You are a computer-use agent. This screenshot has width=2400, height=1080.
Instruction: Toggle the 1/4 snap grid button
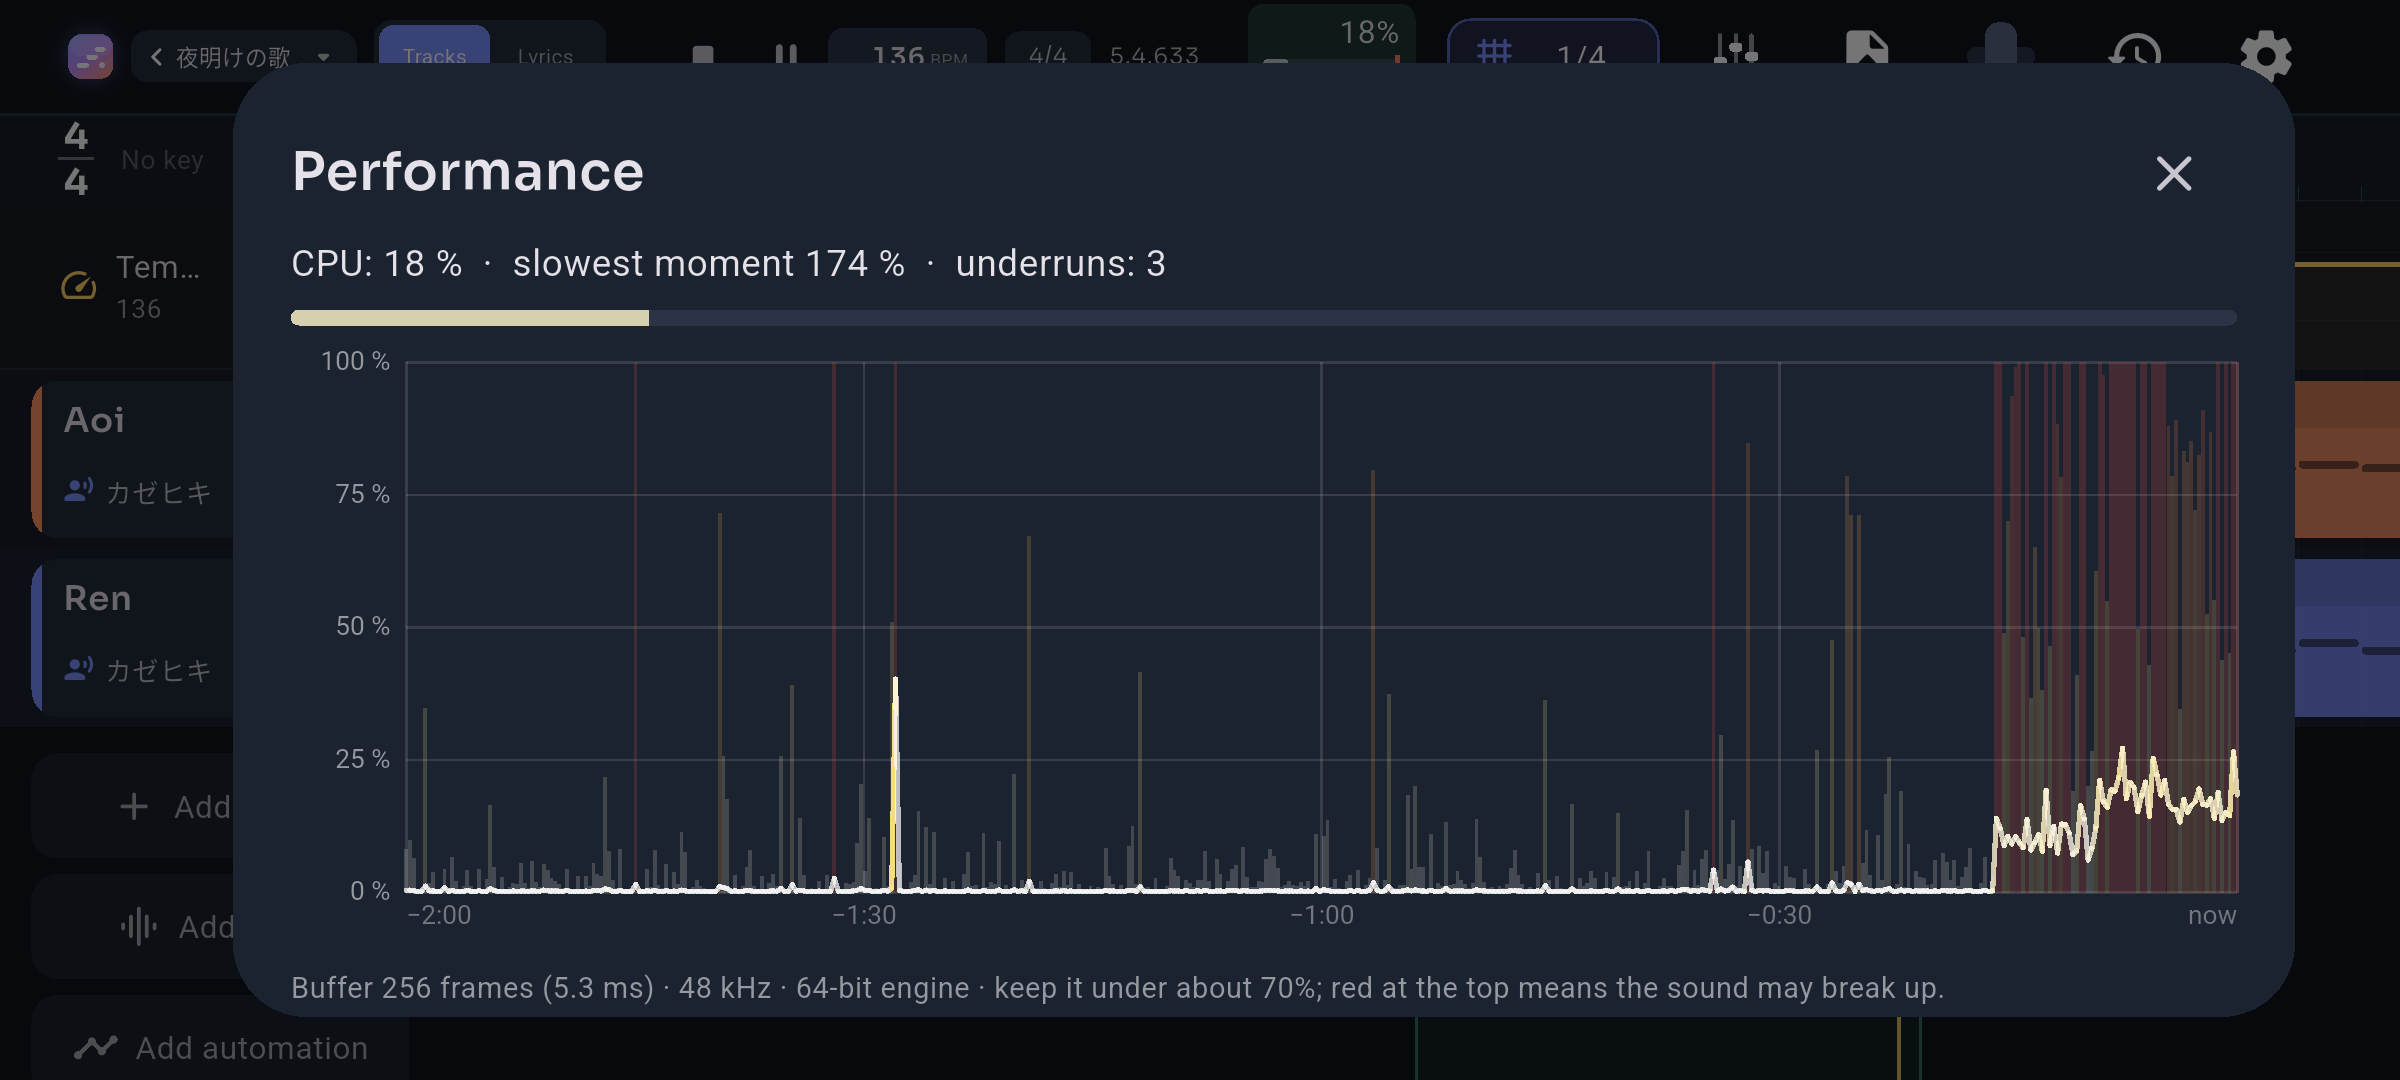[x=1553, y=46]
